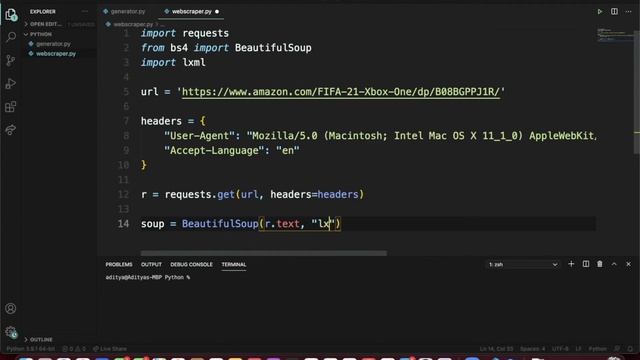The width and height of the screenshot is (640, 360).
Task: Click the UTF-8 encoding indicator
Action: pyautogui.click(x=560, y=349)
